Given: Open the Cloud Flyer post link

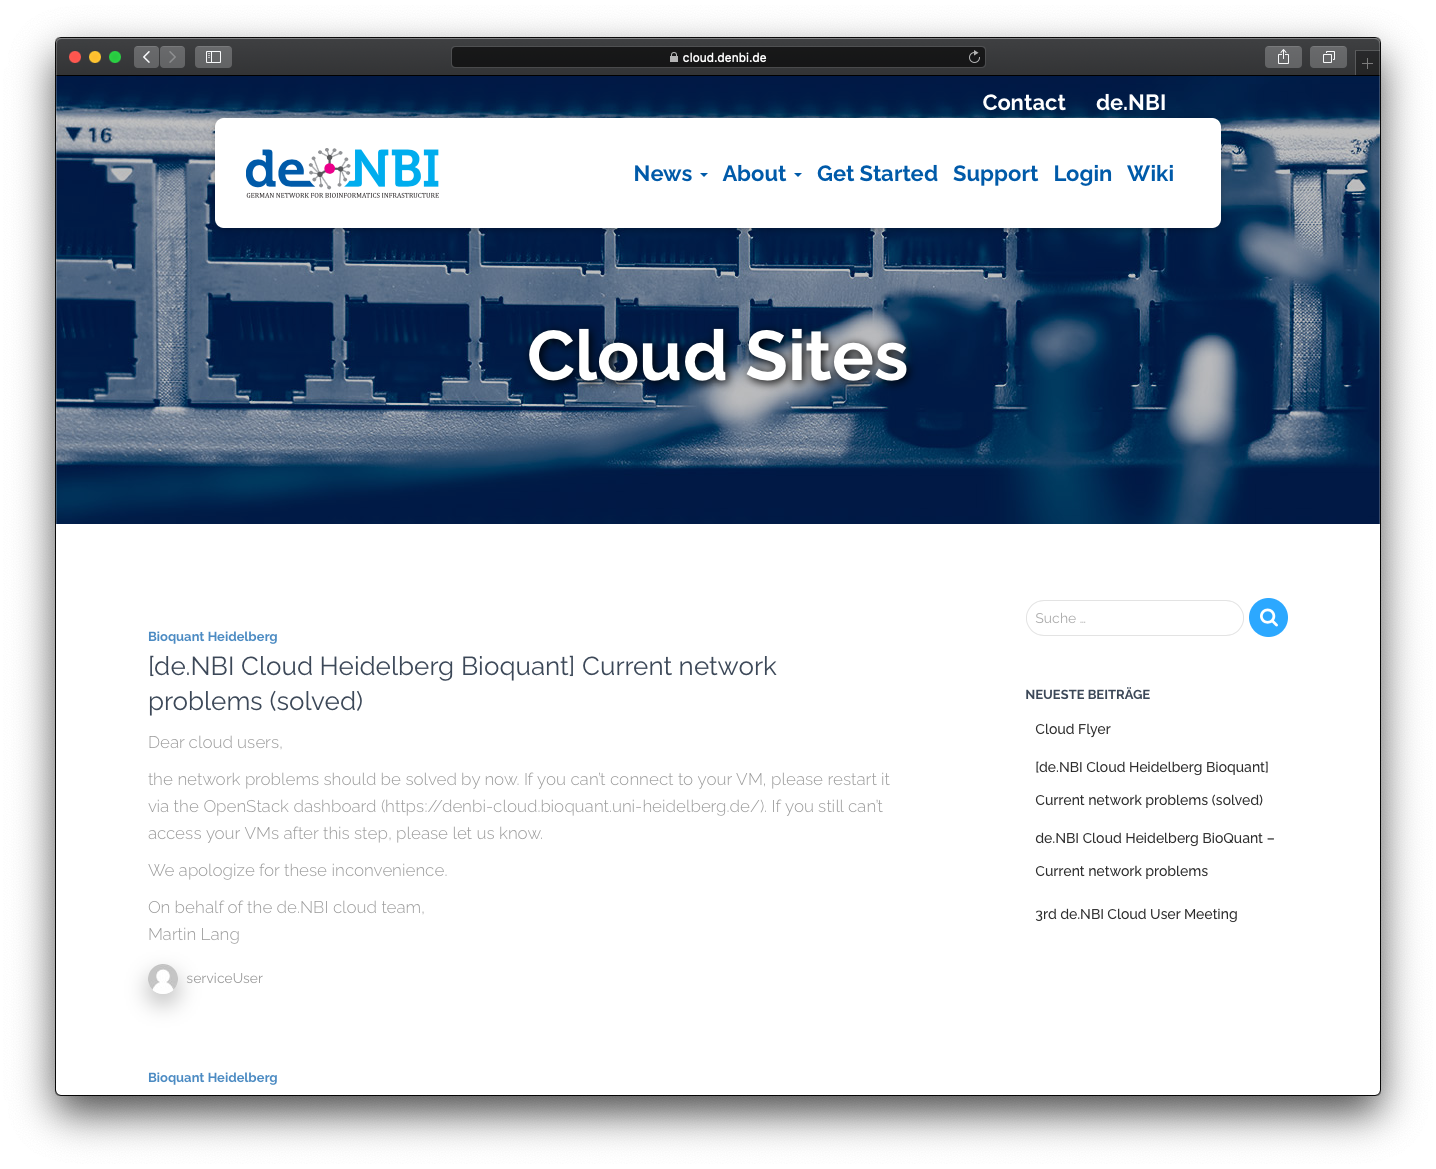Looking at the screenshot, I should pyautogui.click(x=1072, y=729).
